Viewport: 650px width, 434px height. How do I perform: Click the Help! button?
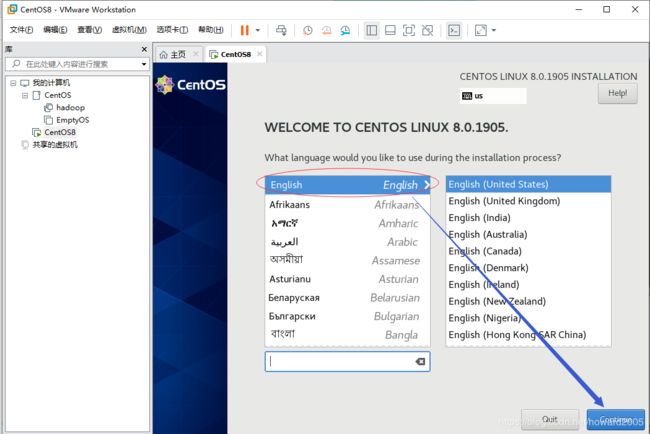tap(617, 93)
